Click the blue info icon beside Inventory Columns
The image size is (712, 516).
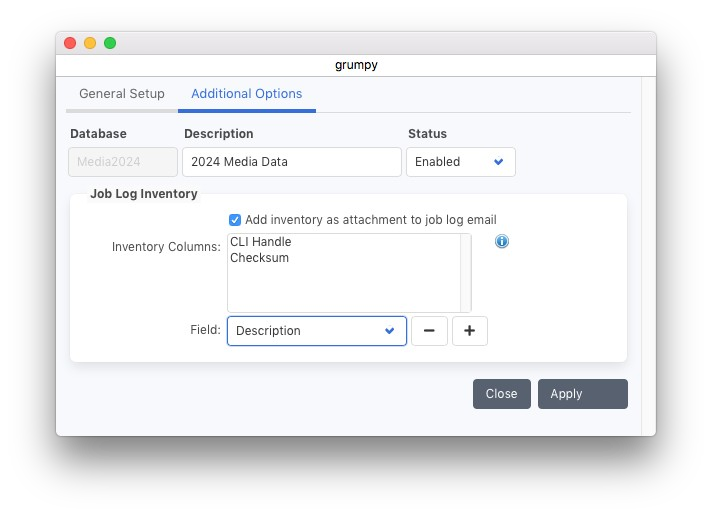point(502,241)
